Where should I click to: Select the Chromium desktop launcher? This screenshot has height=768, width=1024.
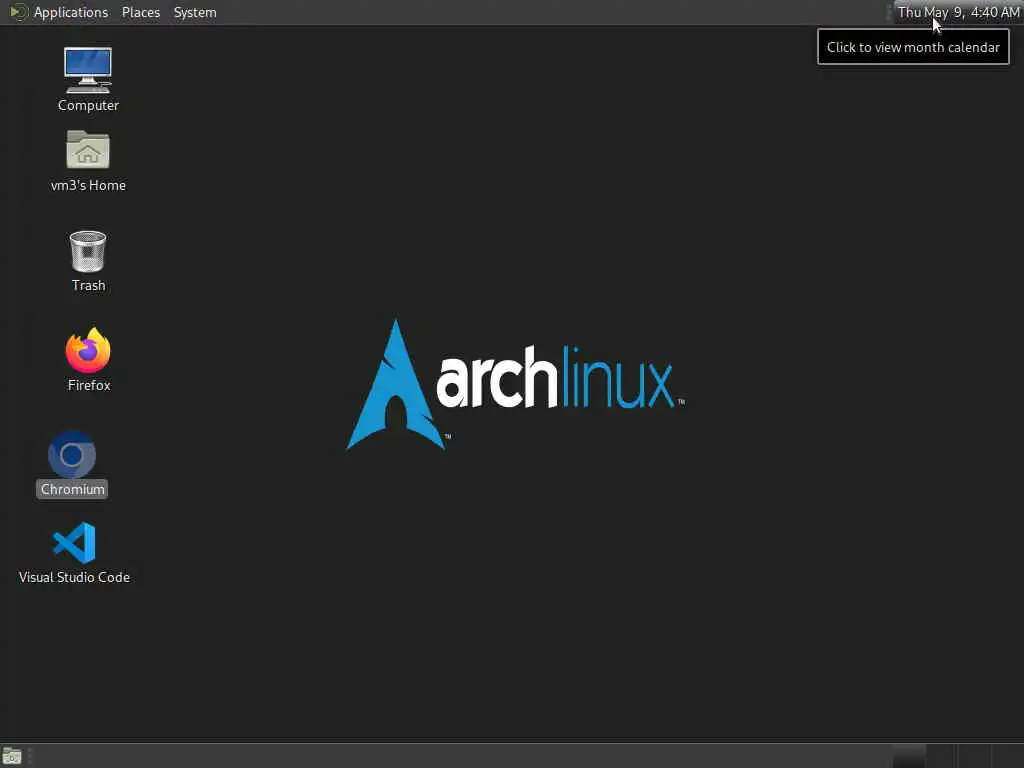coord(72,464)
